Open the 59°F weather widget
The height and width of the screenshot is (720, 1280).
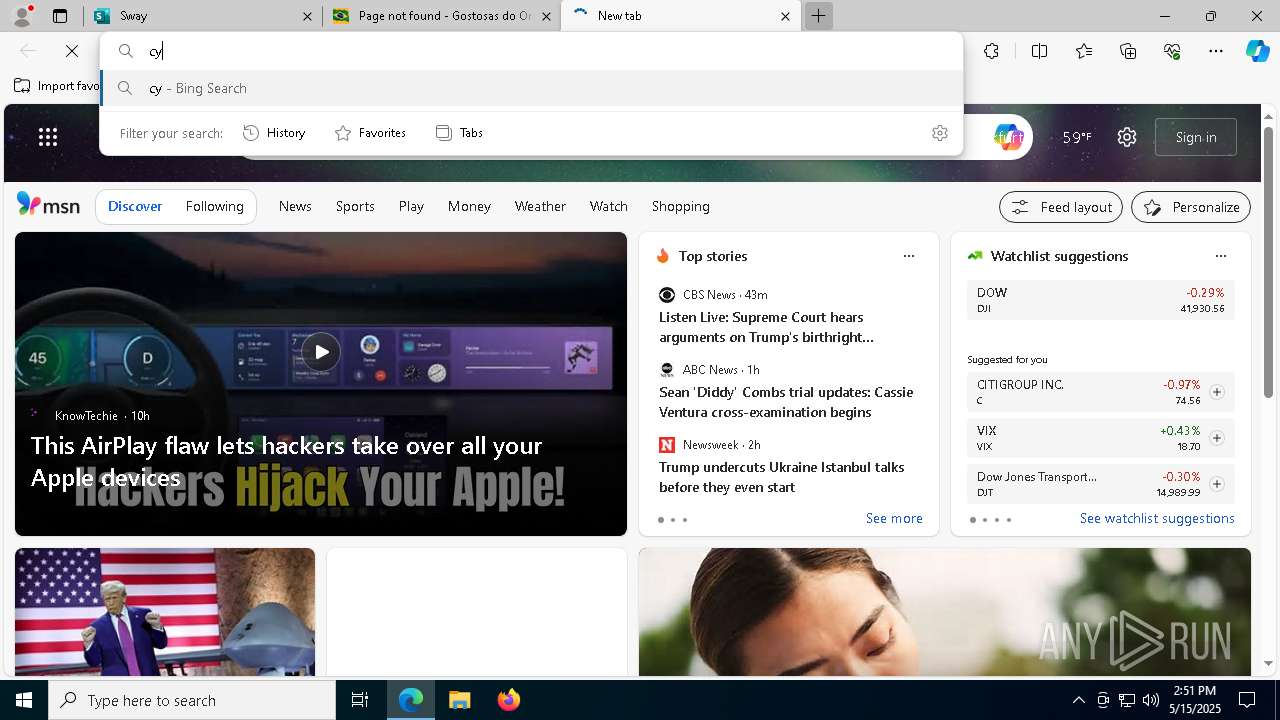1077,137
